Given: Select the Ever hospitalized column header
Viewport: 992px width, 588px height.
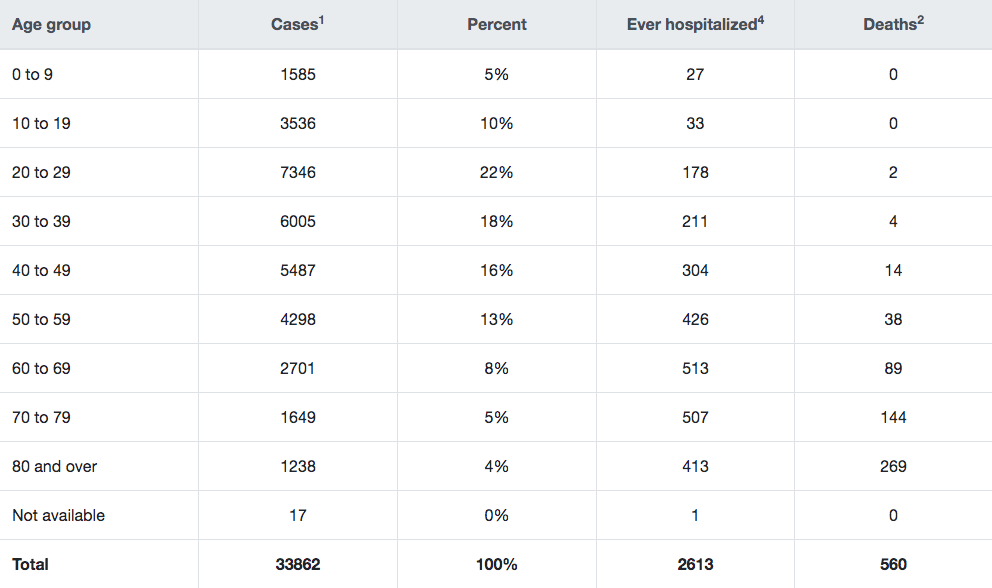Looking at the screenshot, I should point(691,25).
